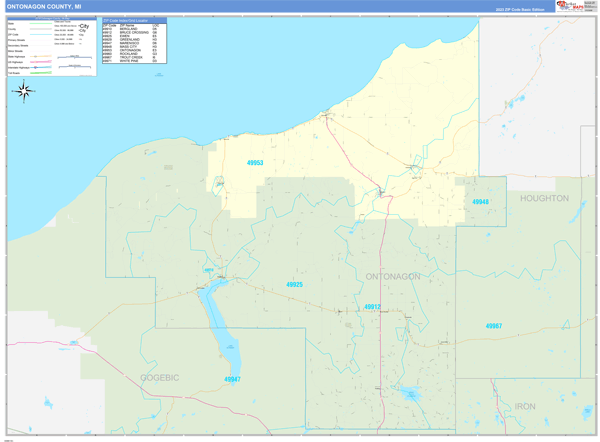Click the ZIP code 49925 label
This screenshot has width=600, height=442.
[x=294, y=285]
